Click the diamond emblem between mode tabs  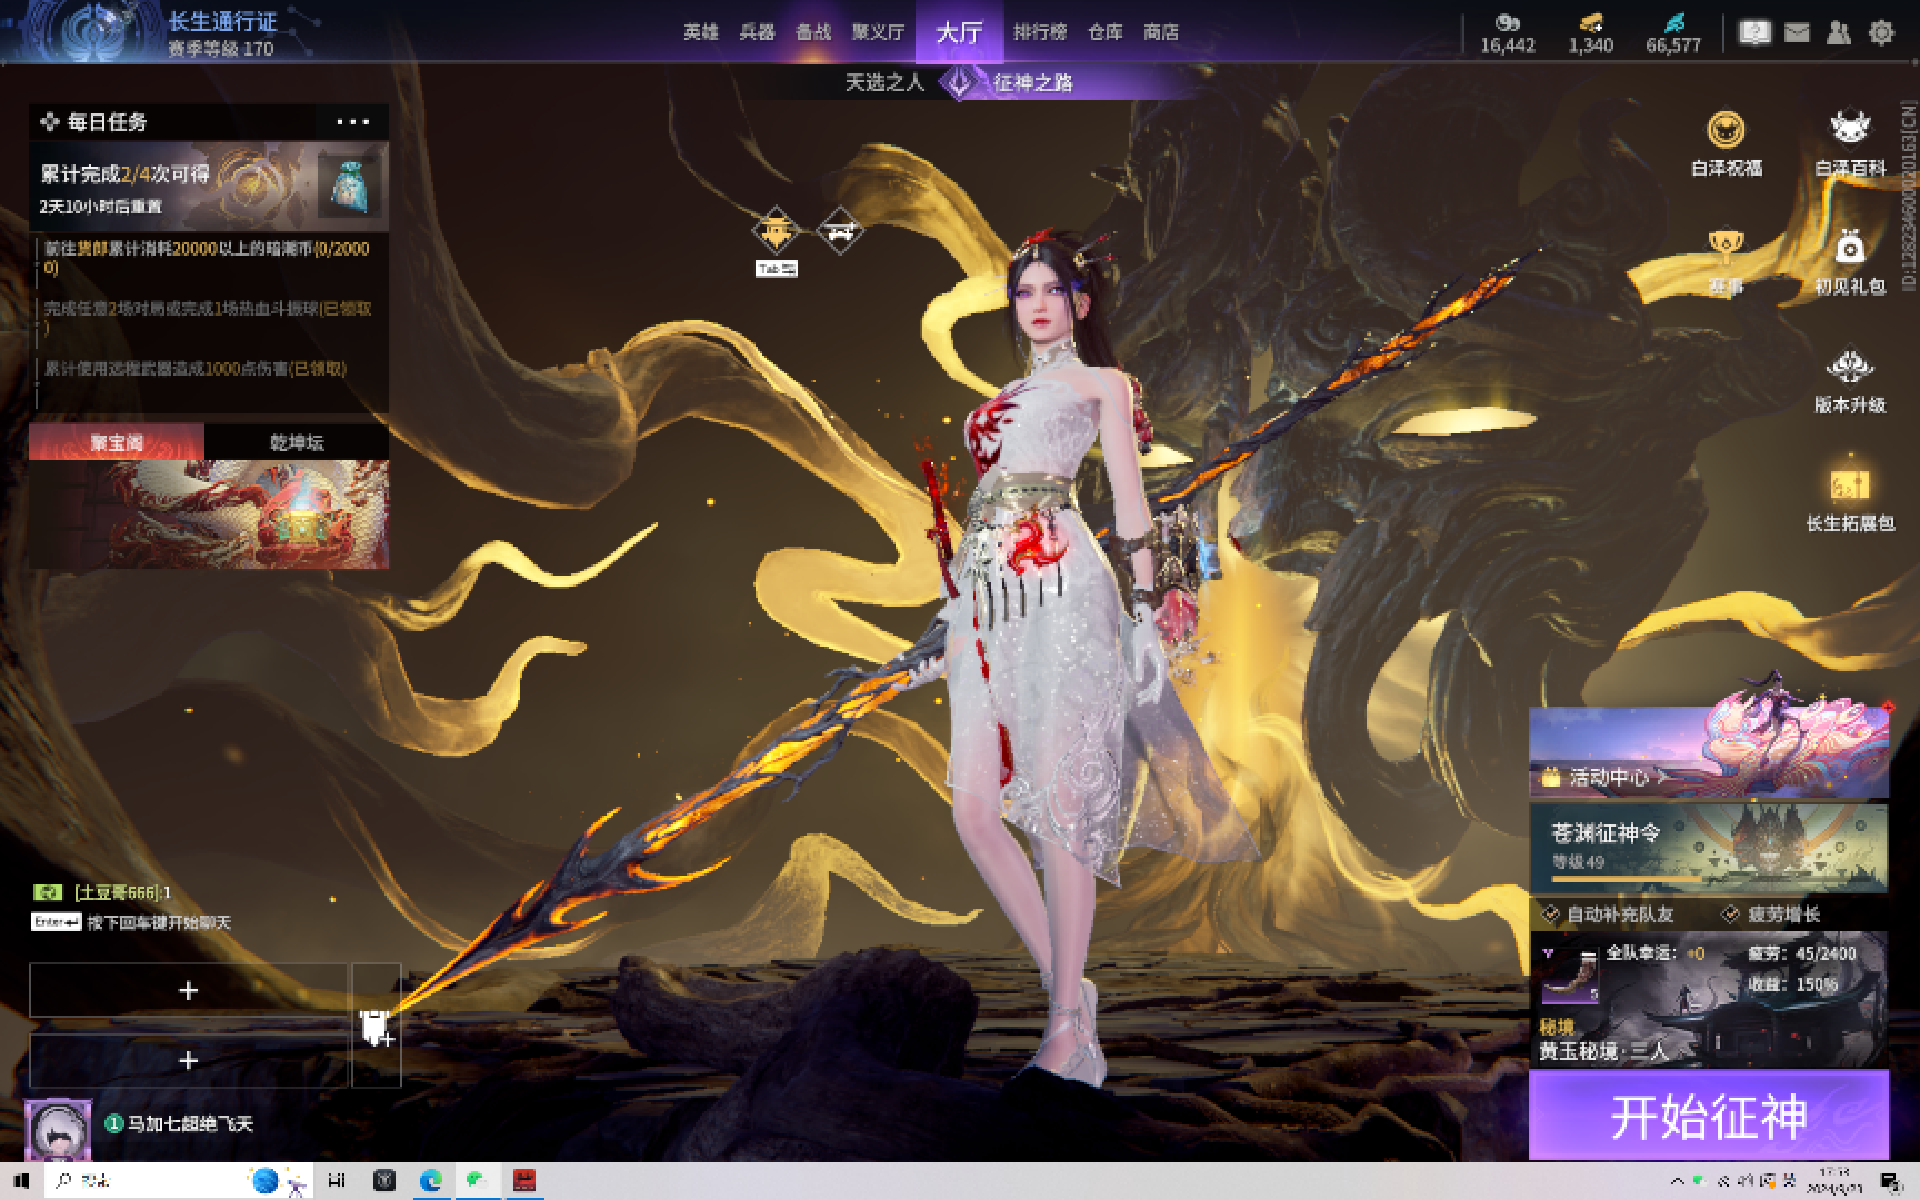coord(959,82)
